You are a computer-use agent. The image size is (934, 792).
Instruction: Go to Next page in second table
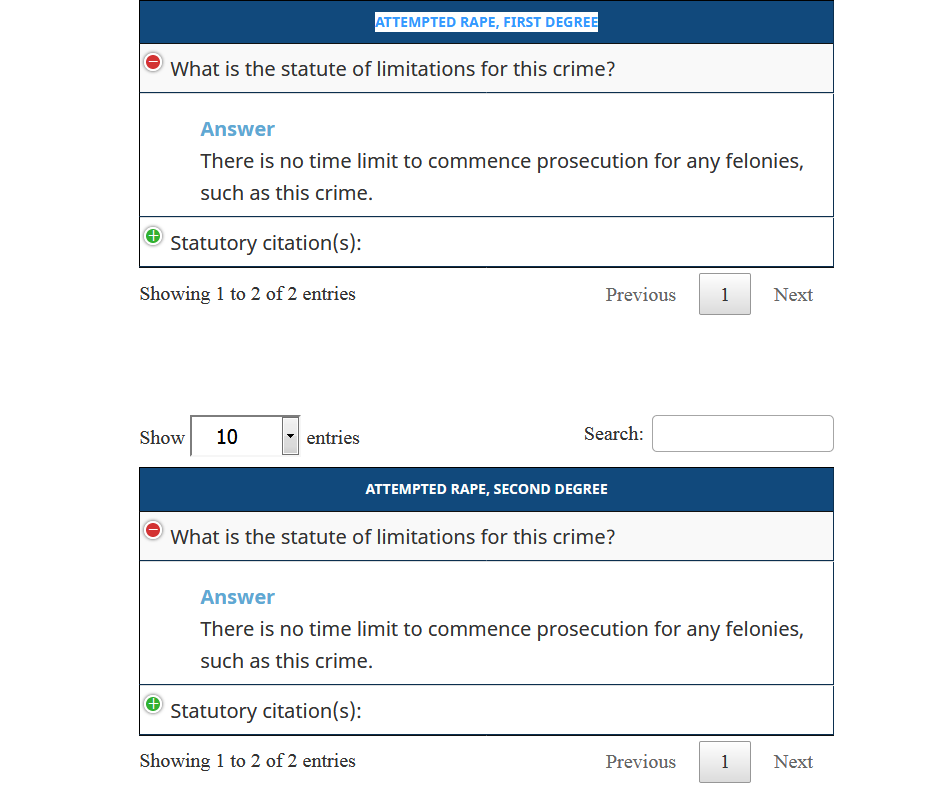(x=793, y=762)
